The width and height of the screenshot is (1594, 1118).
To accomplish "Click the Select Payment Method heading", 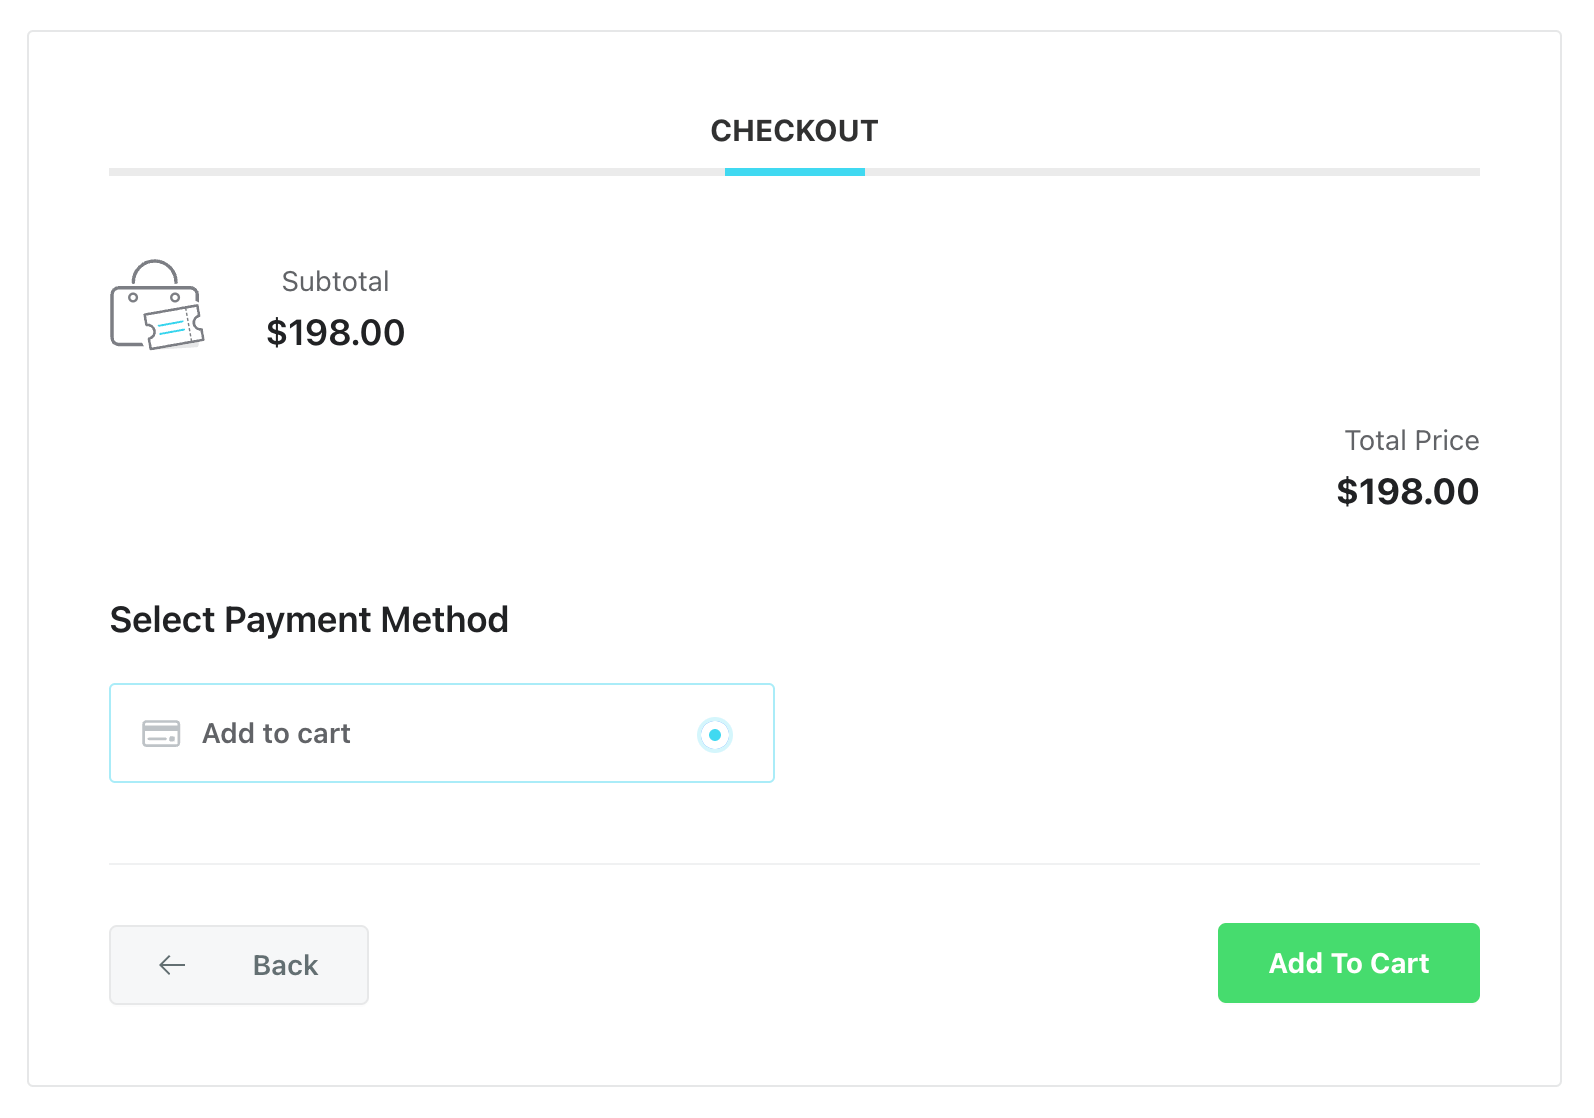I will 309,620.
